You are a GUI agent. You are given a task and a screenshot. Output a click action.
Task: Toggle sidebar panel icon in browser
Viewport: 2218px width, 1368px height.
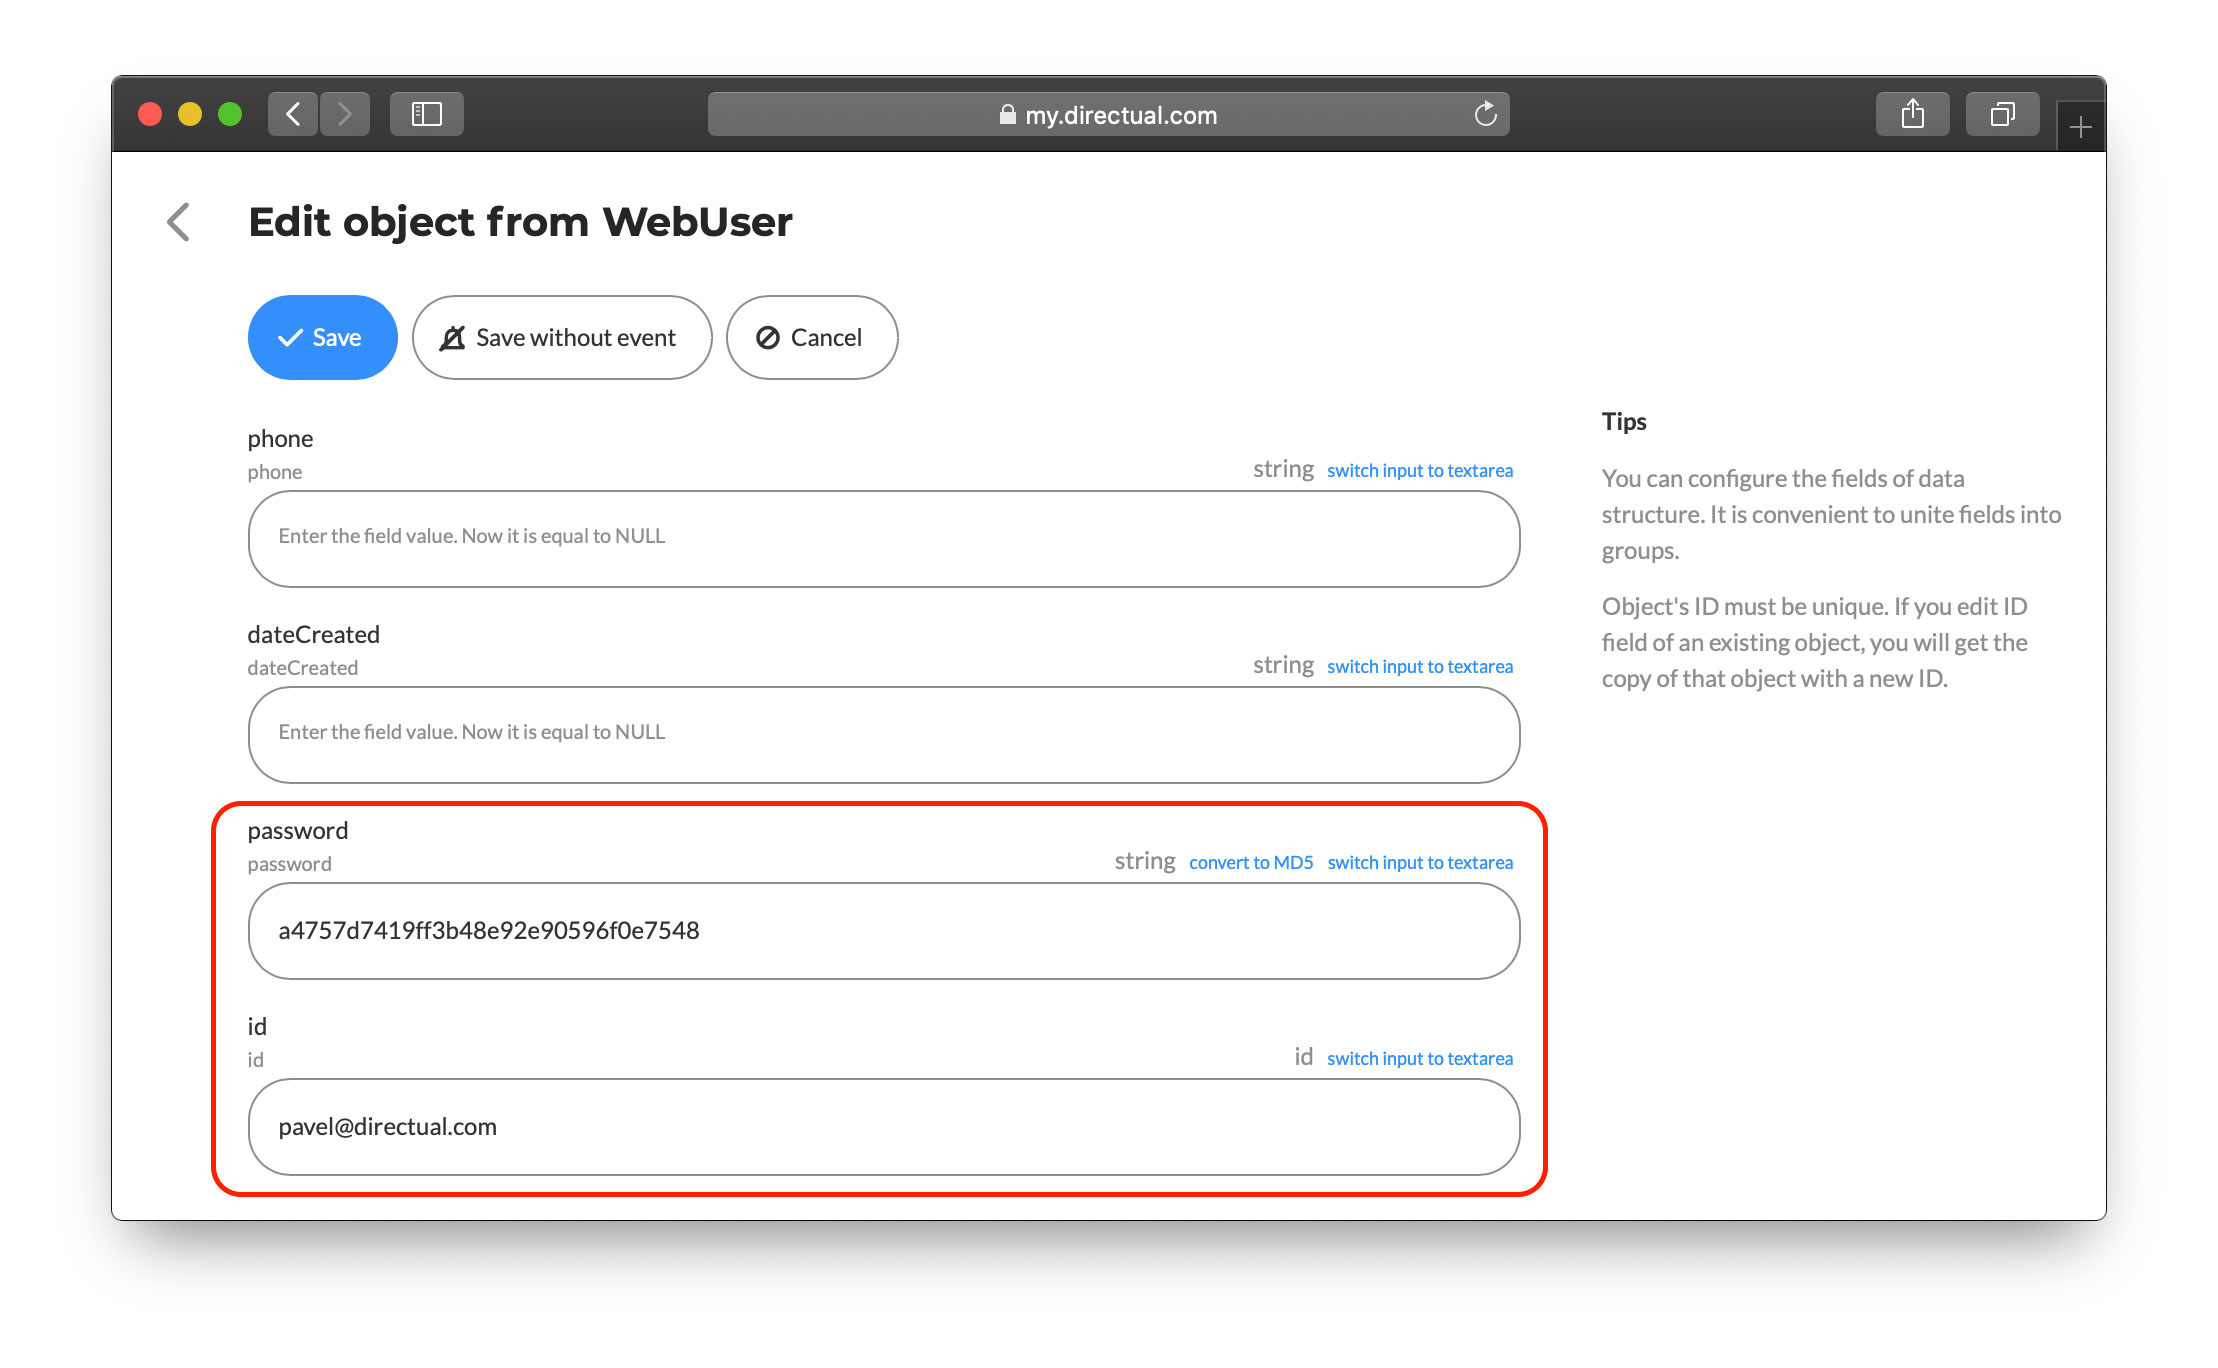click(x=426, y=113)
